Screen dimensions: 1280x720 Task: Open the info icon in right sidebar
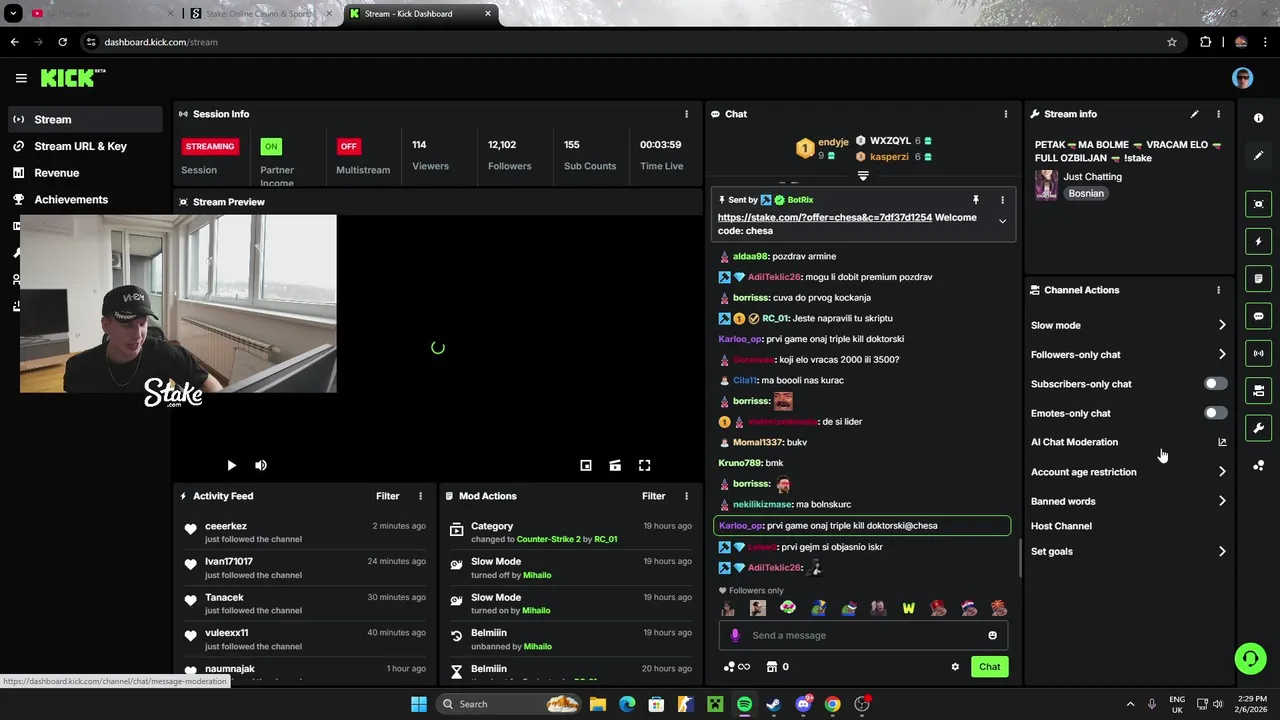1258,118
